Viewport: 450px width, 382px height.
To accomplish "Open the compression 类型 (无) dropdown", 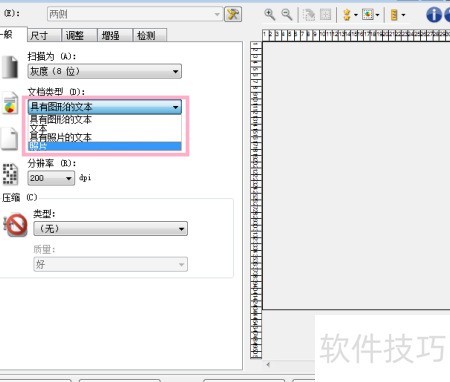I will [x=110, y=229].
